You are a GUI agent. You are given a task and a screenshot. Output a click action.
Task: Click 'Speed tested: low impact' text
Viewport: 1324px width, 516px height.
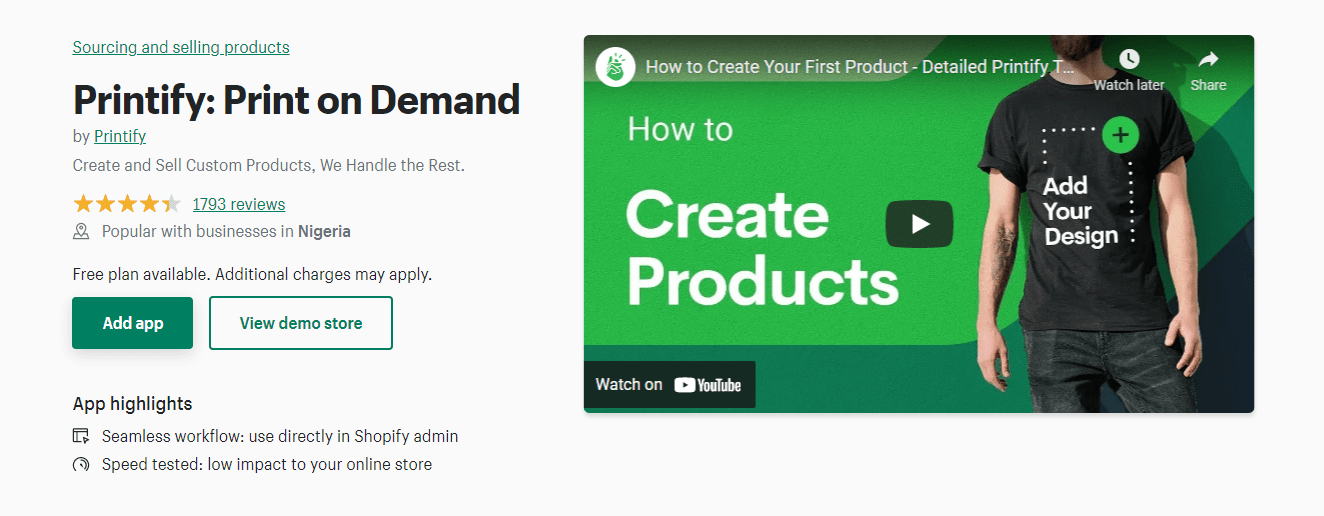[x=267, y=464]
